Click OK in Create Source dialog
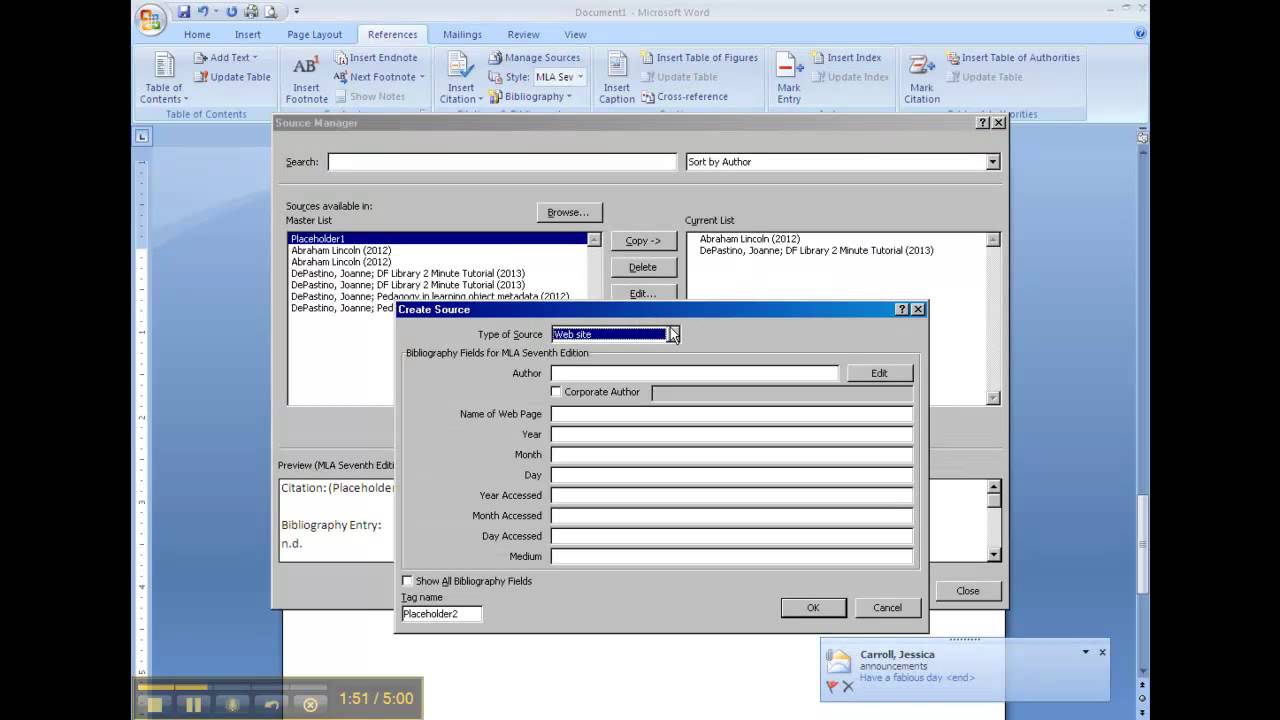Image resolution: width=1280 pixels, height=720 pixels. [813, 607]
